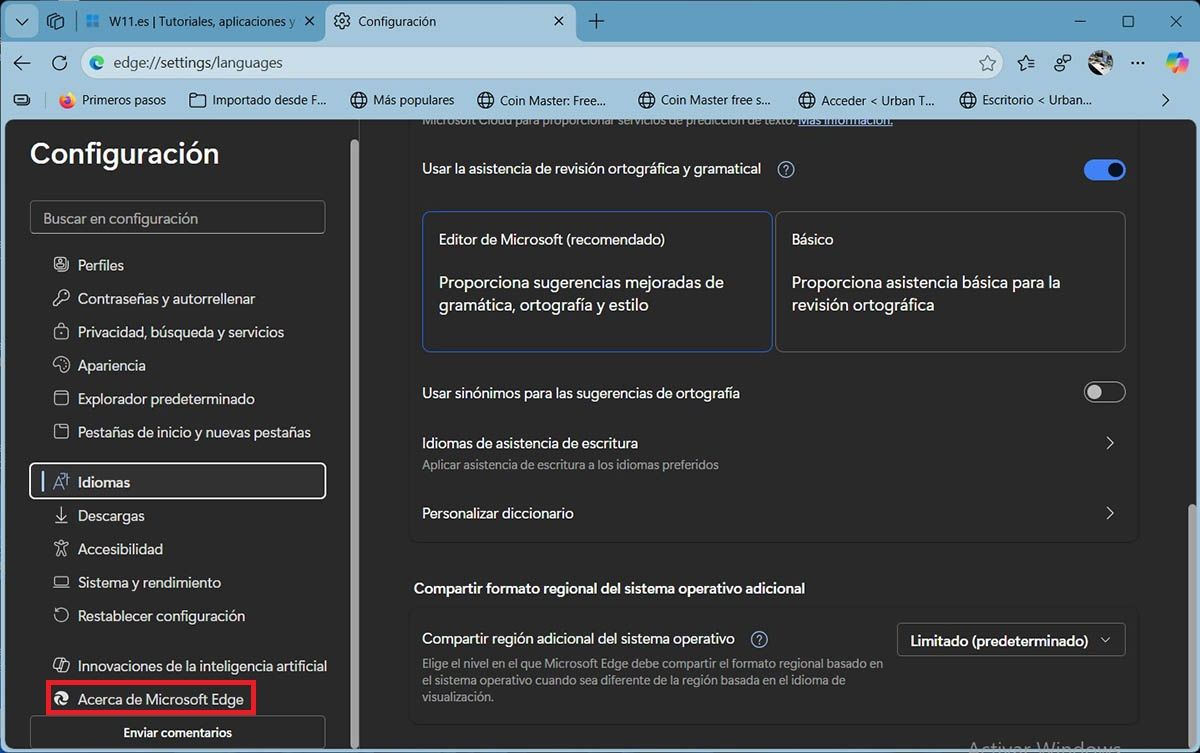Expand Idiomas de asistencia de escritura
This screenshot has width=1200, height=753.
click(1109, 443)
